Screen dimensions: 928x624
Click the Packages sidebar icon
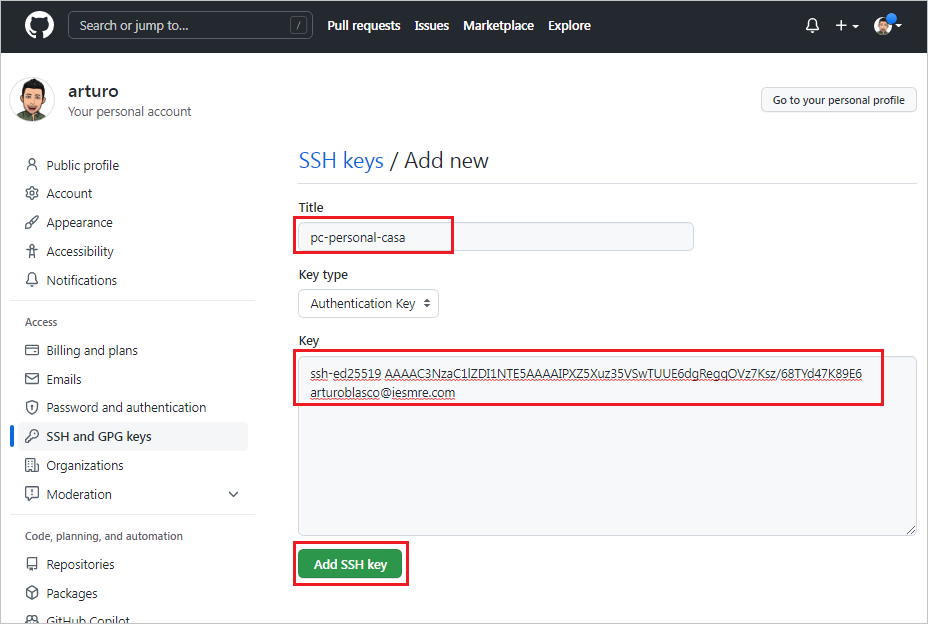click(x=33, y=593)
